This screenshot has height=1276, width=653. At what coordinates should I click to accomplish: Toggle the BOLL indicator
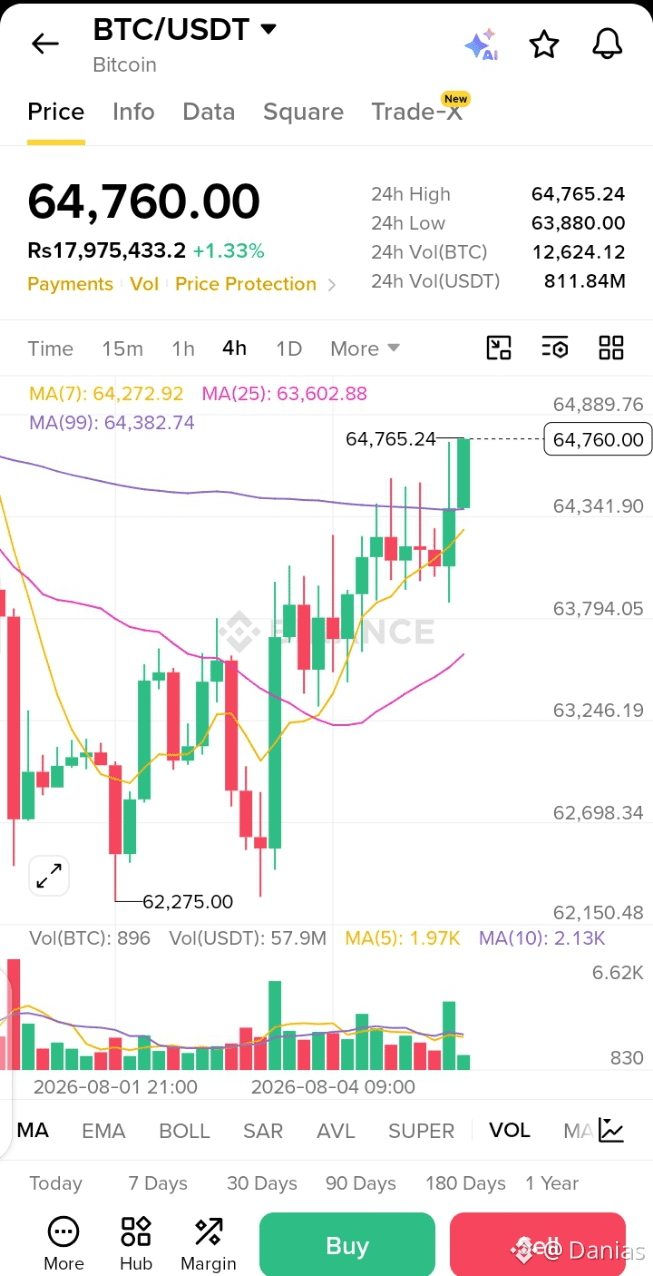pyautogui.click(x=184, y=1130)
